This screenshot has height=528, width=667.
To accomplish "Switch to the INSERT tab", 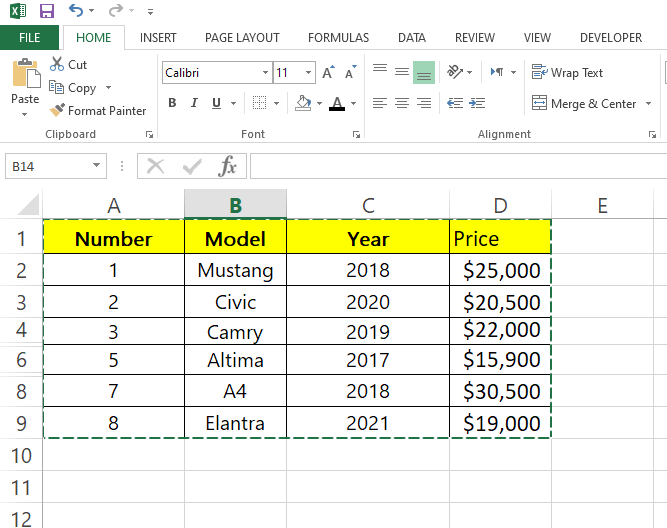I will (x=158, y=37).
